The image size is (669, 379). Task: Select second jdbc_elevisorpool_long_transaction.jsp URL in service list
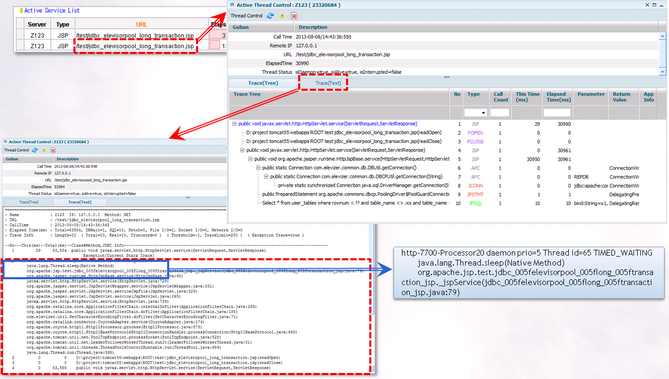point(135,46)
